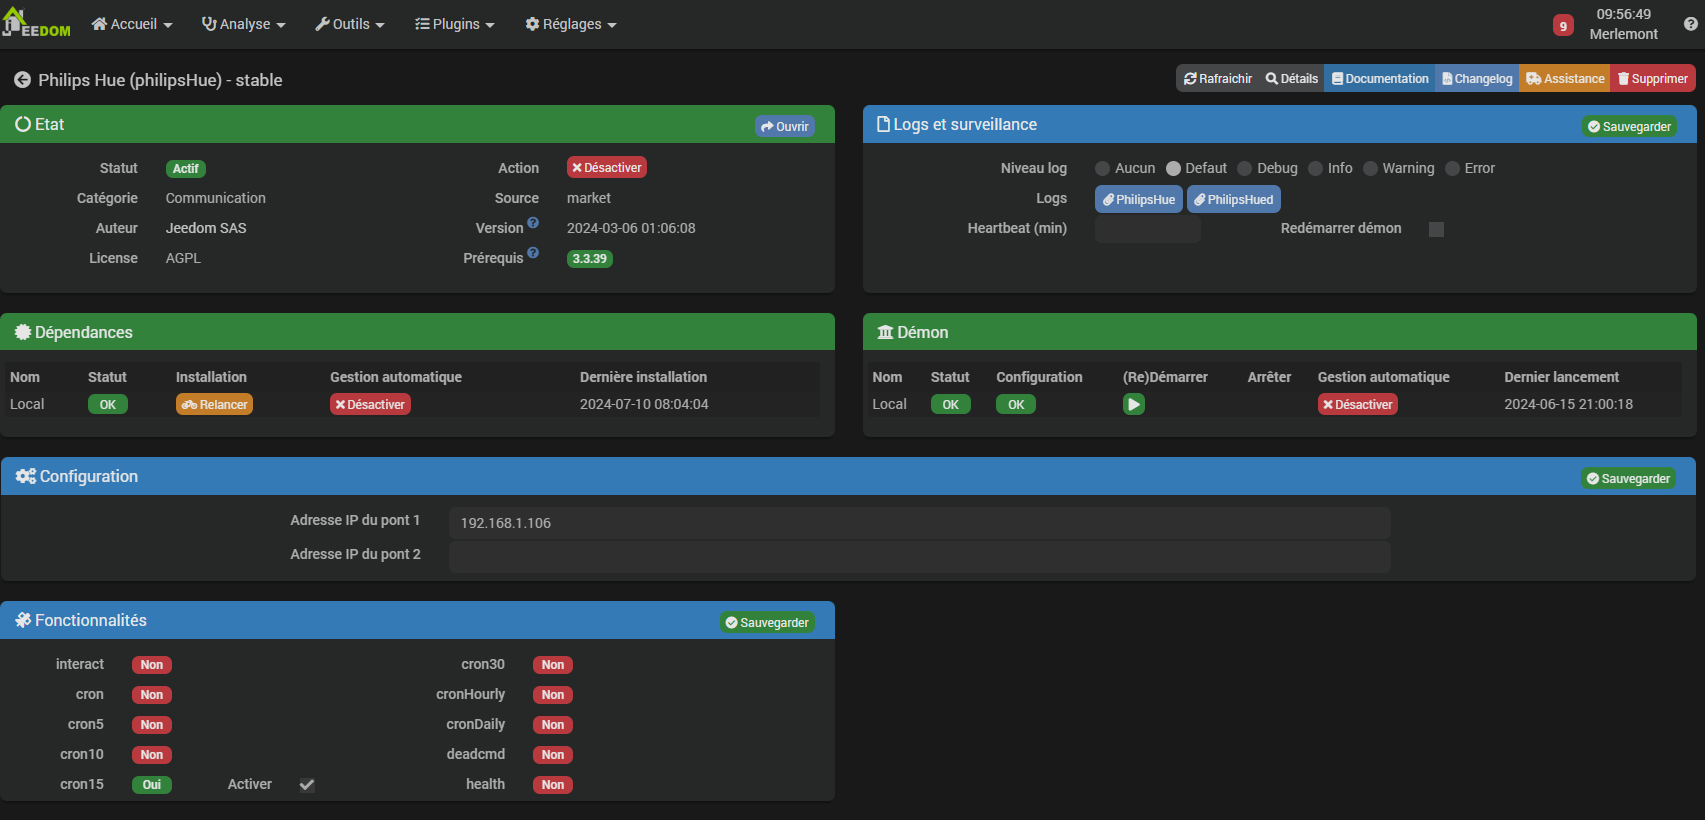Show Prérequis help tooltip icon
This screenshot has width=1705, height=820.
point(533,253)
